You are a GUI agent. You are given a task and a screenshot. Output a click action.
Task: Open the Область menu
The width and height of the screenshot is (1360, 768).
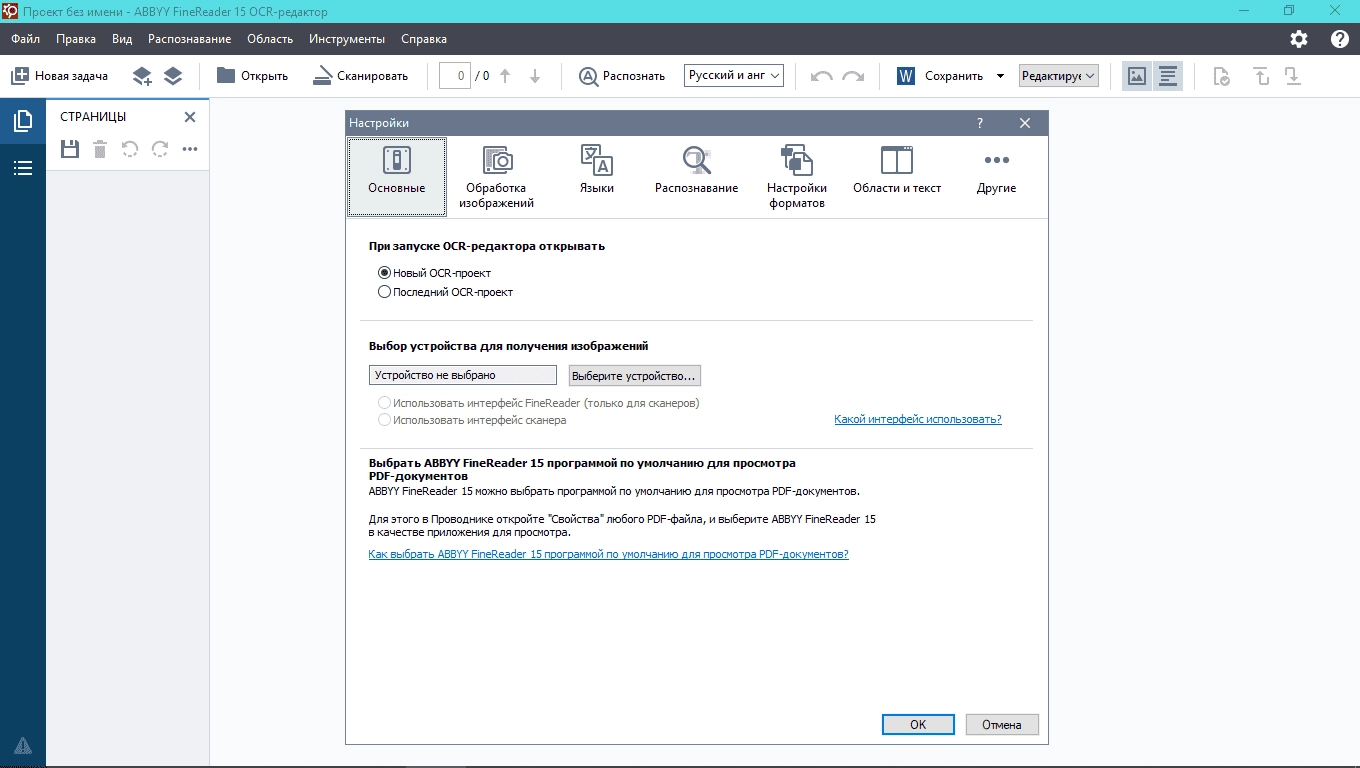coord(270,39)
